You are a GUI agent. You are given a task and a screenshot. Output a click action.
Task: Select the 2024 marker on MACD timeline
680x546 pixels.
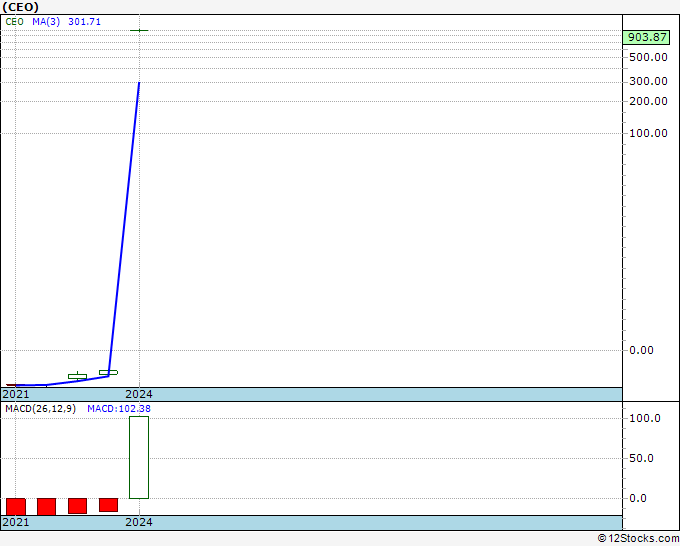click(x=139, y=523)
